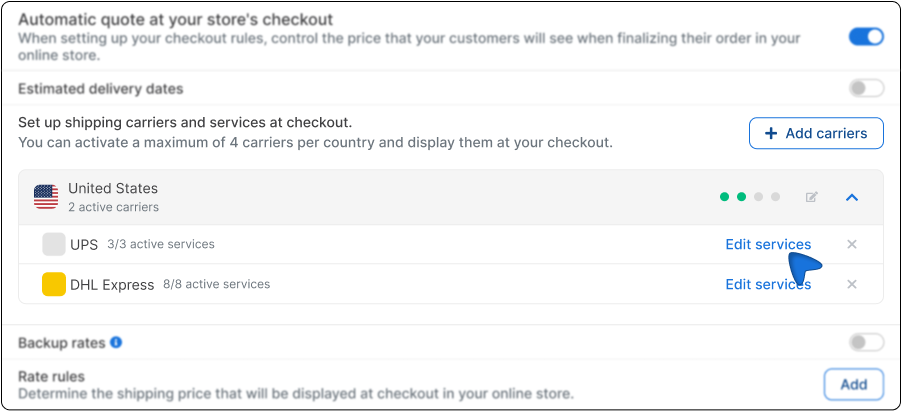The width and height of the screenshot is (902, 411).
Task: Click the first green carrier slot dot
Action: tap(724, 197)
